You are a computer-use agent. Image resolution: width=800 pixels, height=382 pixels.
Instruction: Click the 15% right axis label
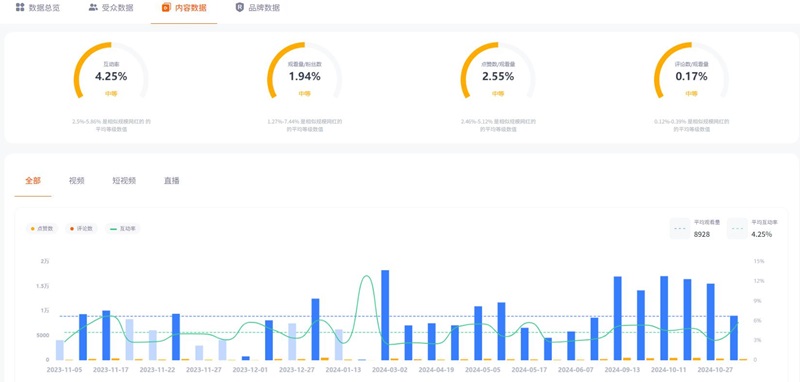pyautogui.click(x=759, y=261)
